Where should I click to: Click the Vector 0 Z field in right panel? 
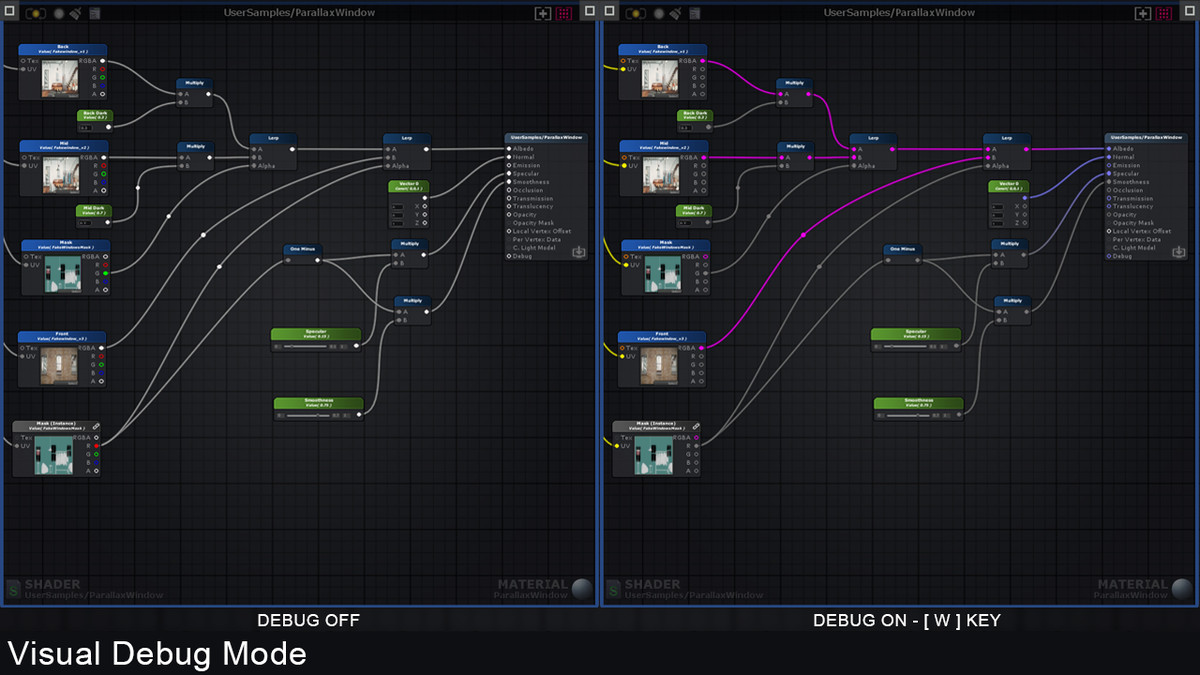tap(998, 222)
